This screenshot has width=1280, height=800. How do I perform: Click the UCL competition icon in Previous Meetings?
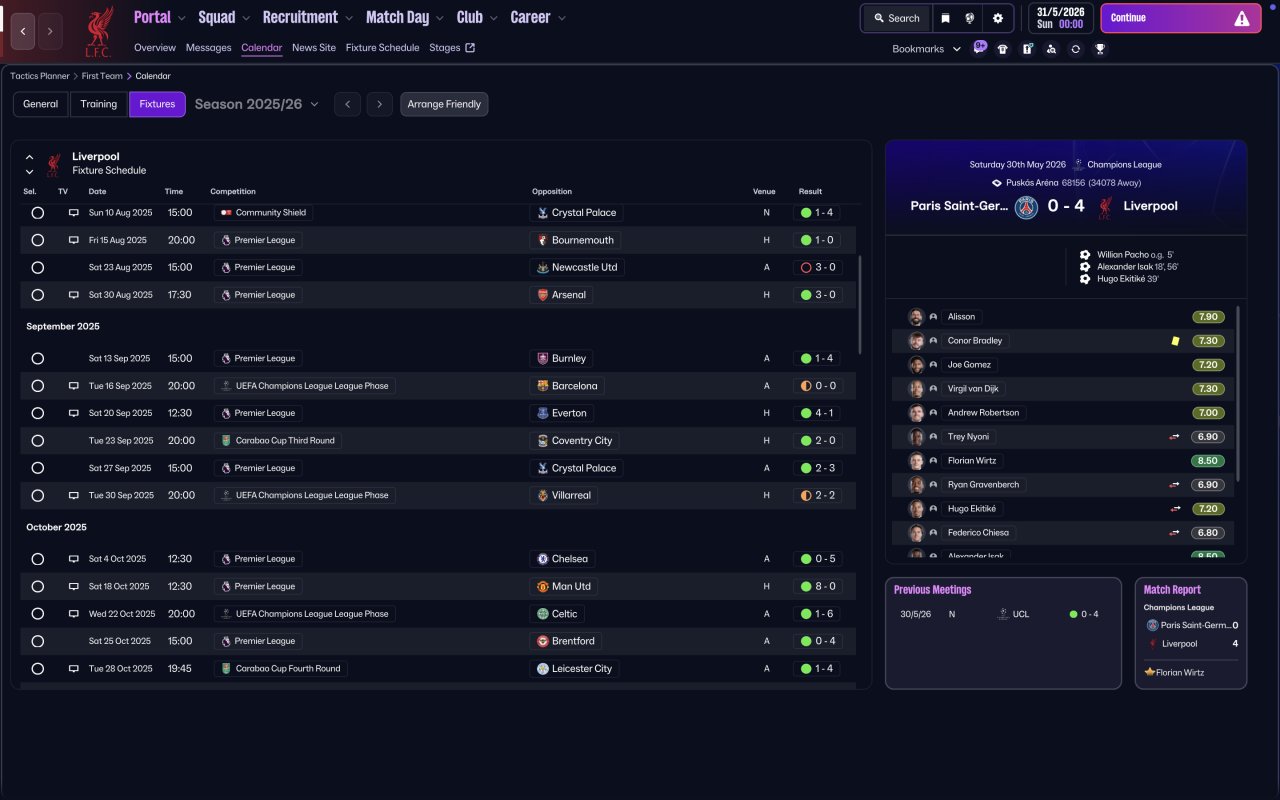pos(1002,614)
